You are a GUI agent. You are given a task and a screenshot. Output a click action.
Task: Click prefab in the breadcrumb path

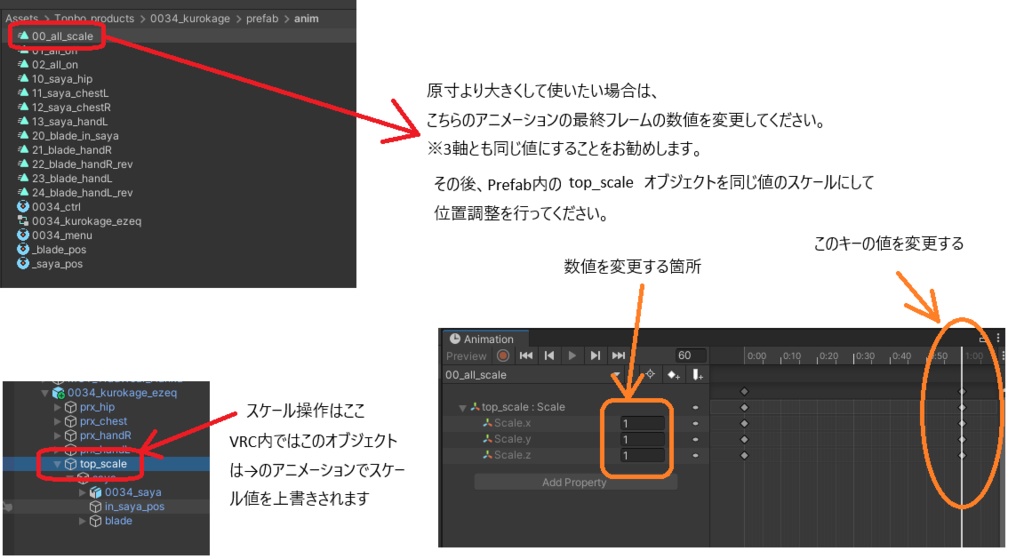[x=262, y=18]
